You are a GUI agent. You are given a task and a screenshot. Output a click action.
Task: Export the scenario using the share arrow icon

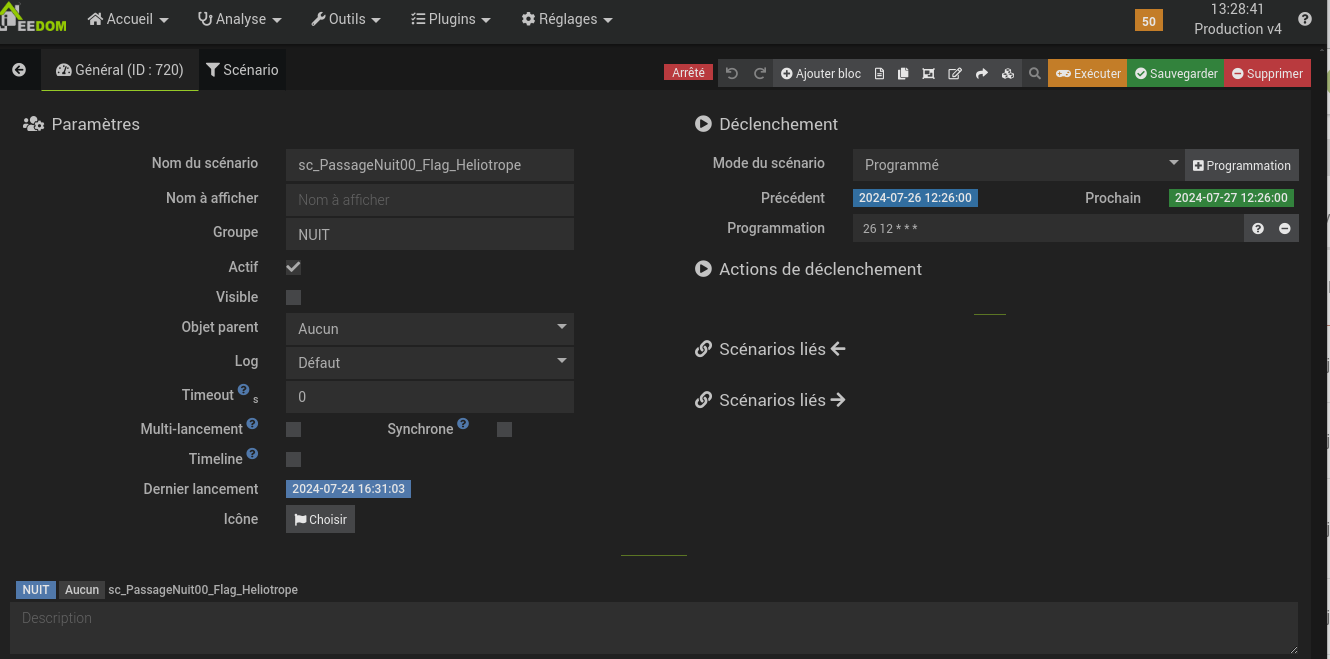pos(982,73)
